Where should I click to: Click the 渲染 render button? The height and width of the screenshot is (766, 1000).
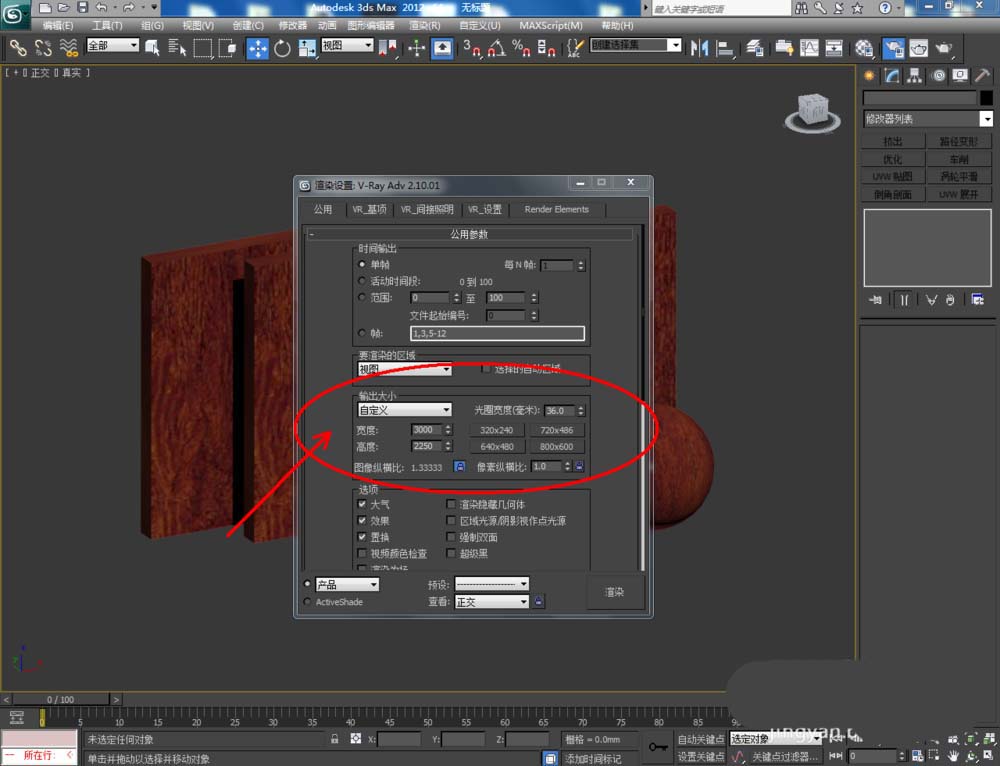pos(615,592)
